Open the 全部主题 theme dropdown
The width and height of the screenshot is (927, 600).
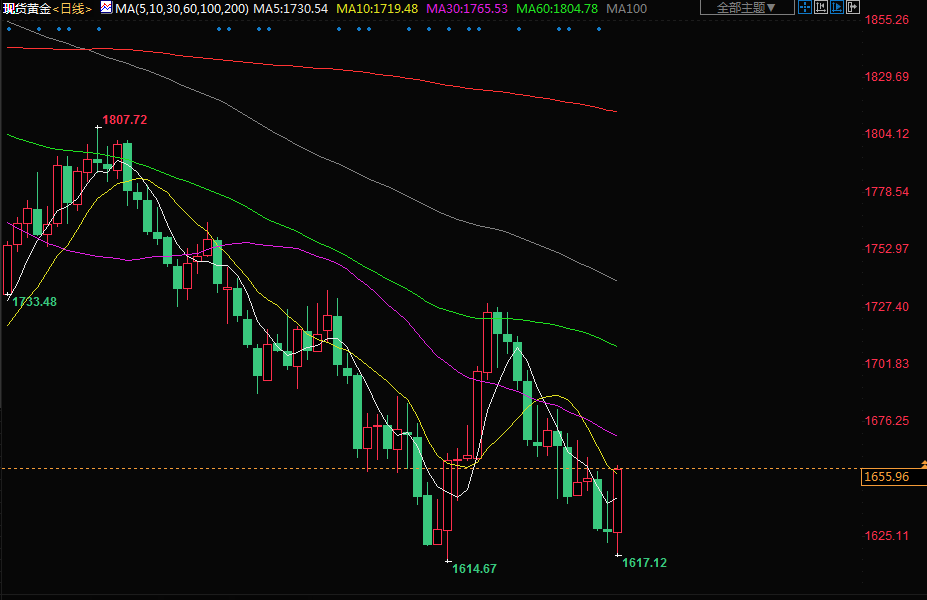(x=746, y=8)
